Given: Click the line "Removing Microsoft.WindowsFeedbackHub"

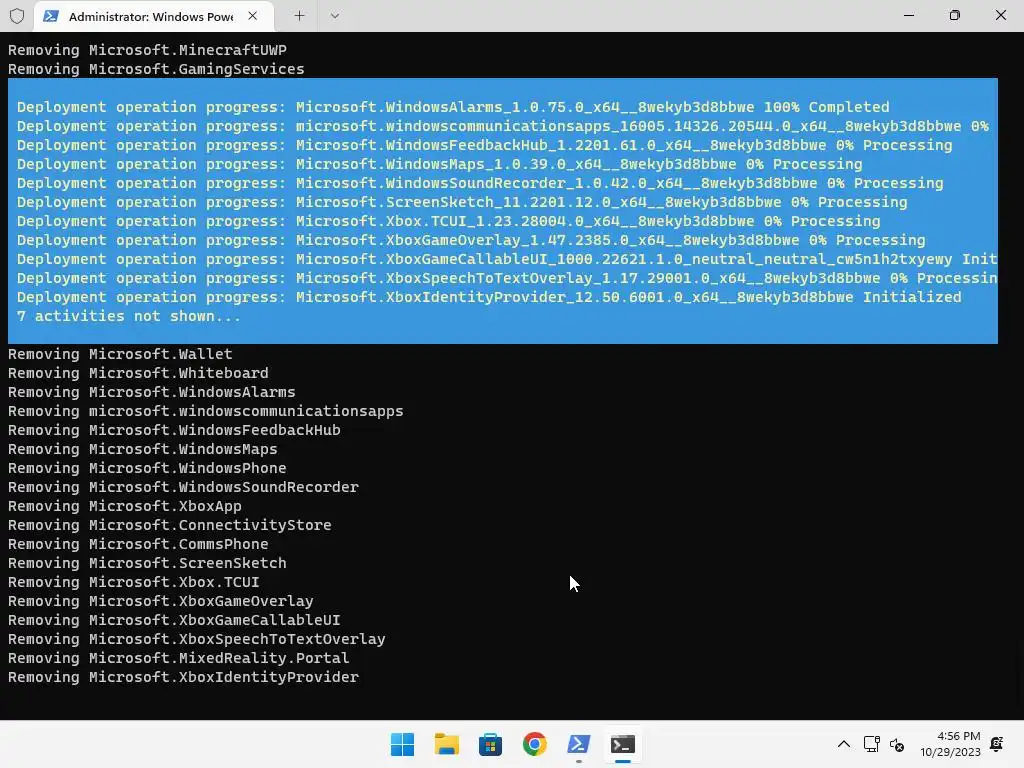Looking at the screenshot, I should [174, 430].
